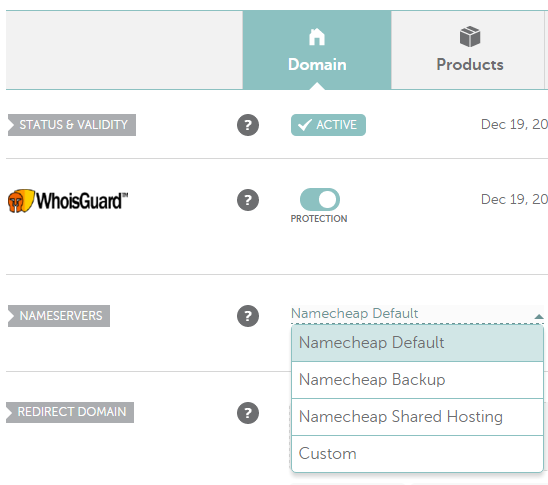Screen dimensions: 548x485
Task: Click the WhoisGuard logo
Action: tap(68, 201)
